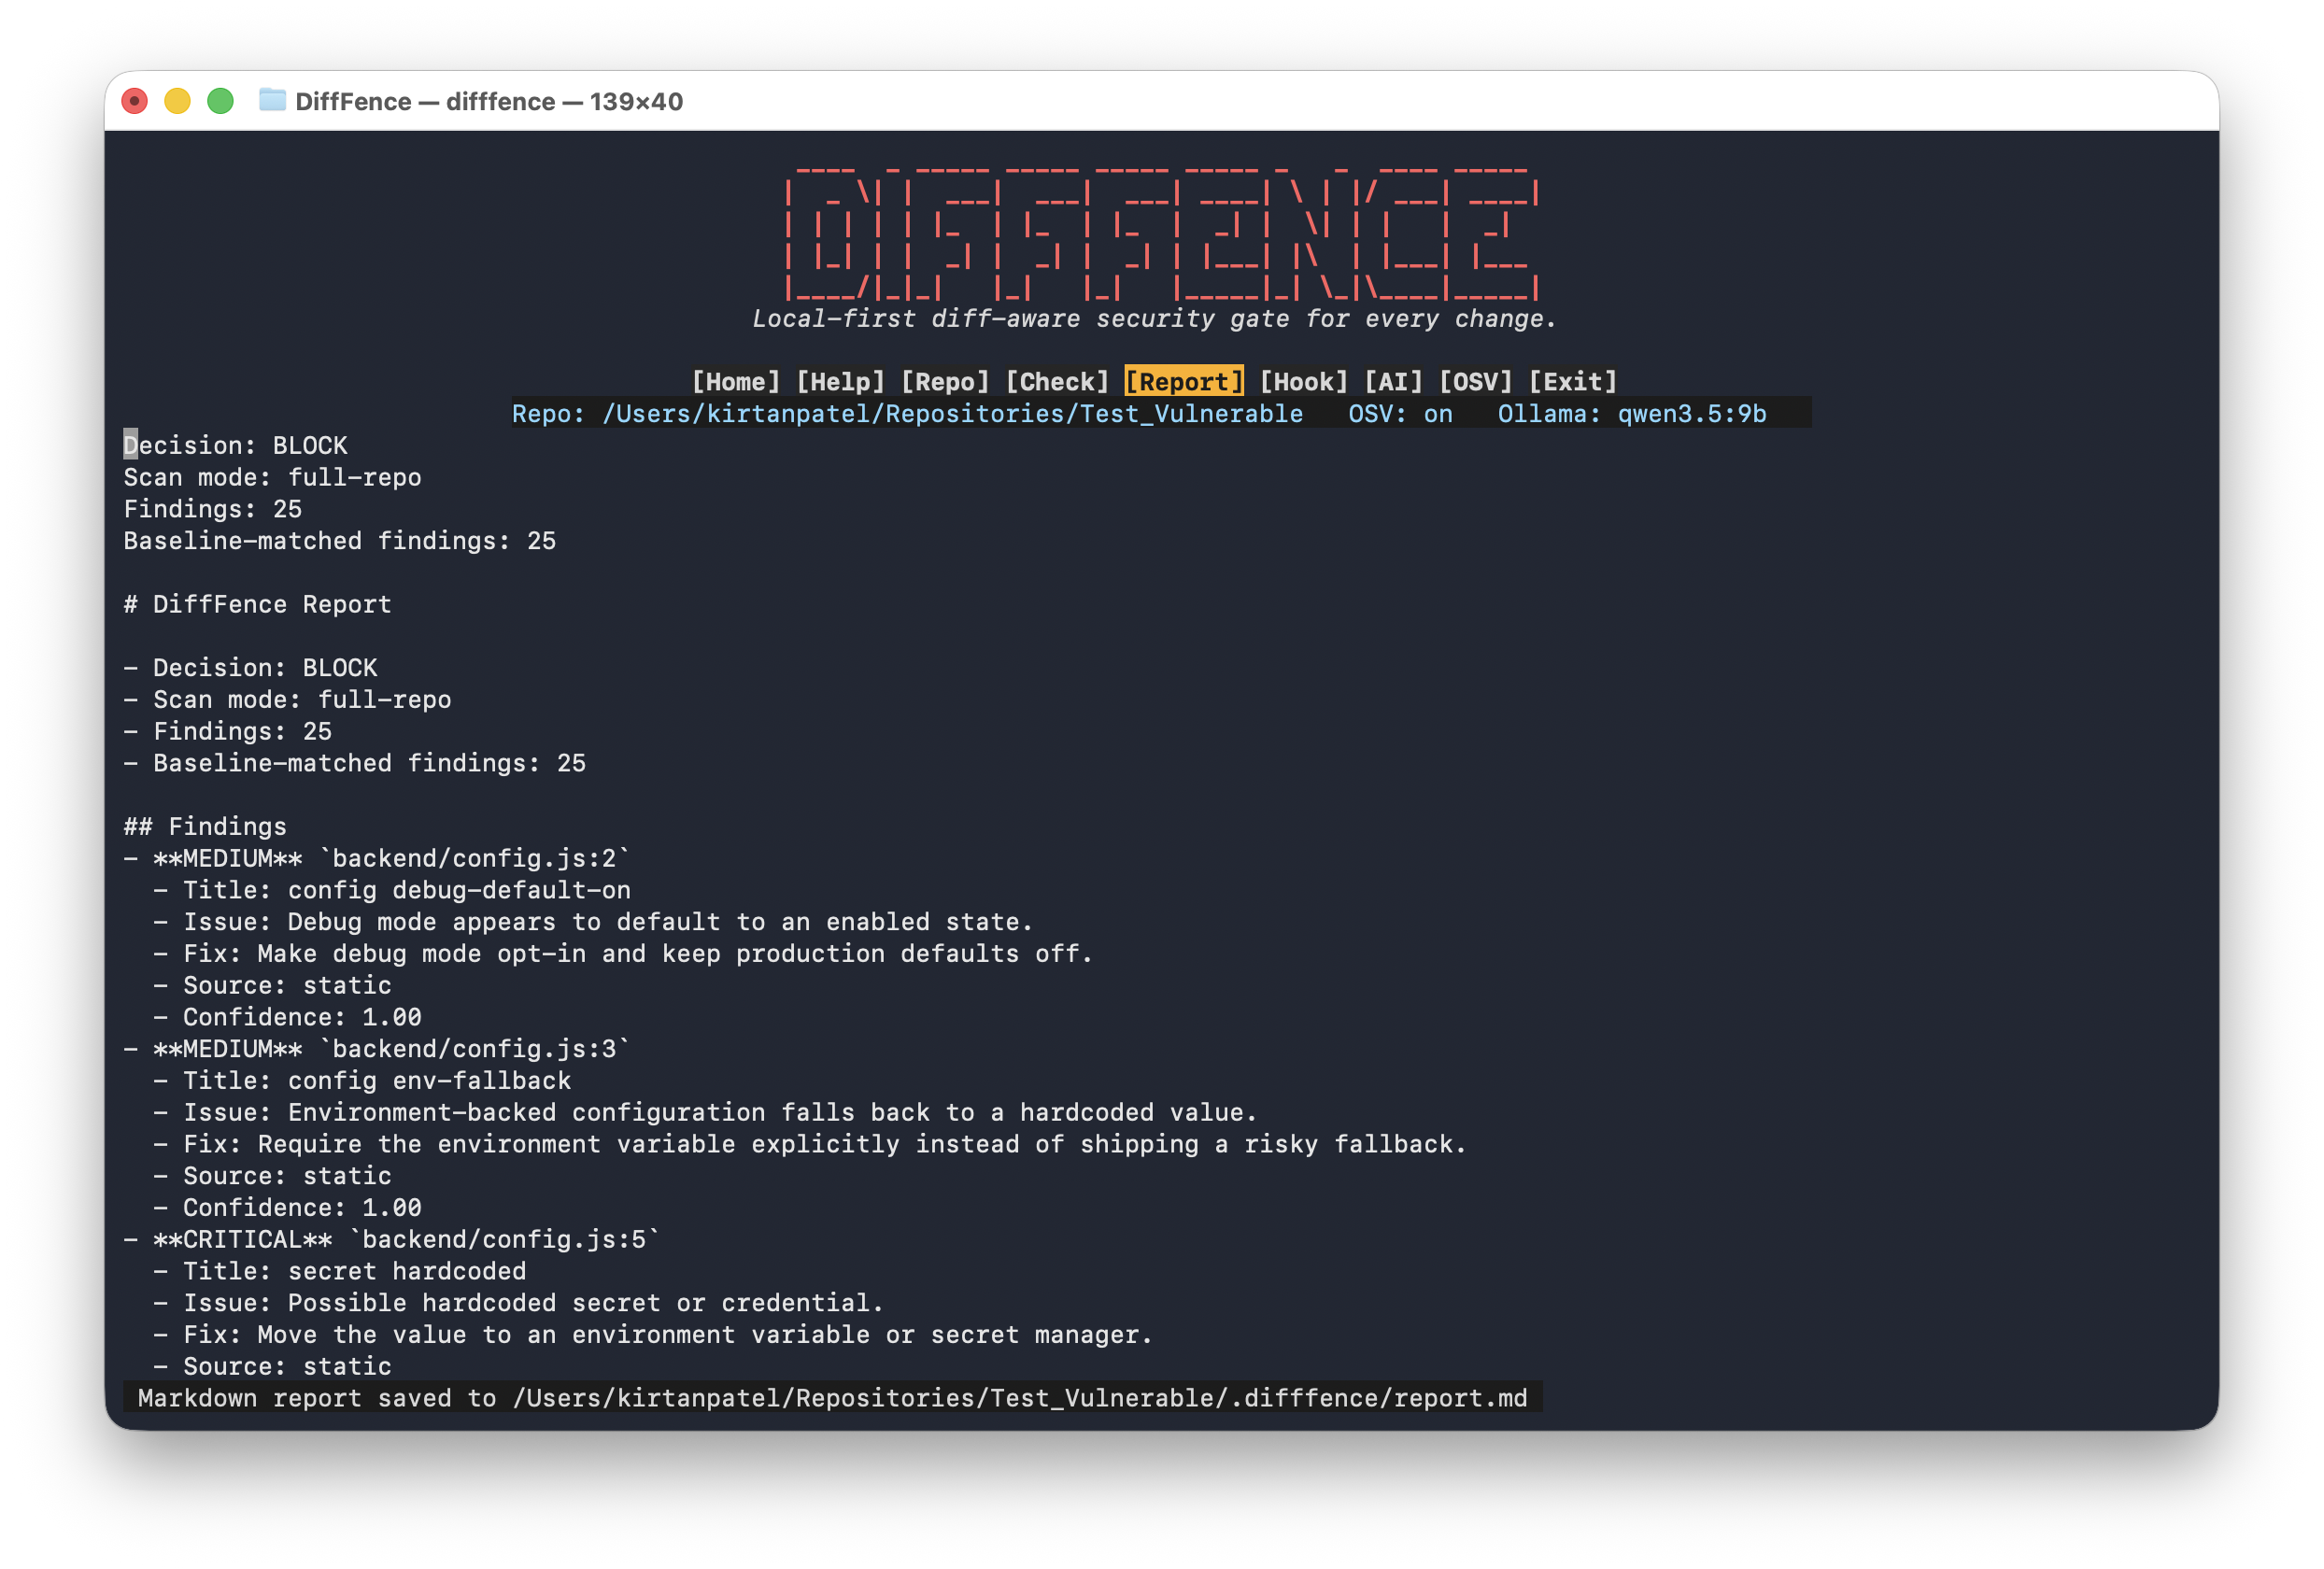Select the Repo menu item
2324x1569 pixels.
(944, 382)
